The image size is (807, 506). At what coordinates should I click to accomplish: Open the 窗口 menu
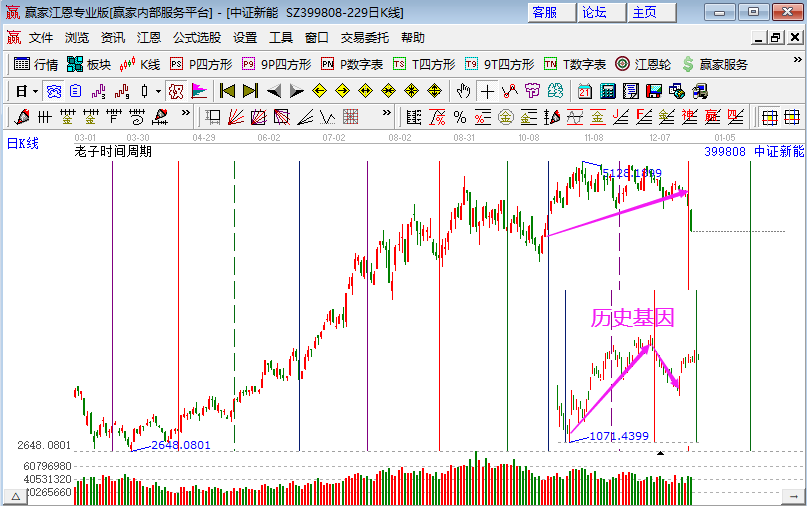pyautogui.click(x=317, y=38)
